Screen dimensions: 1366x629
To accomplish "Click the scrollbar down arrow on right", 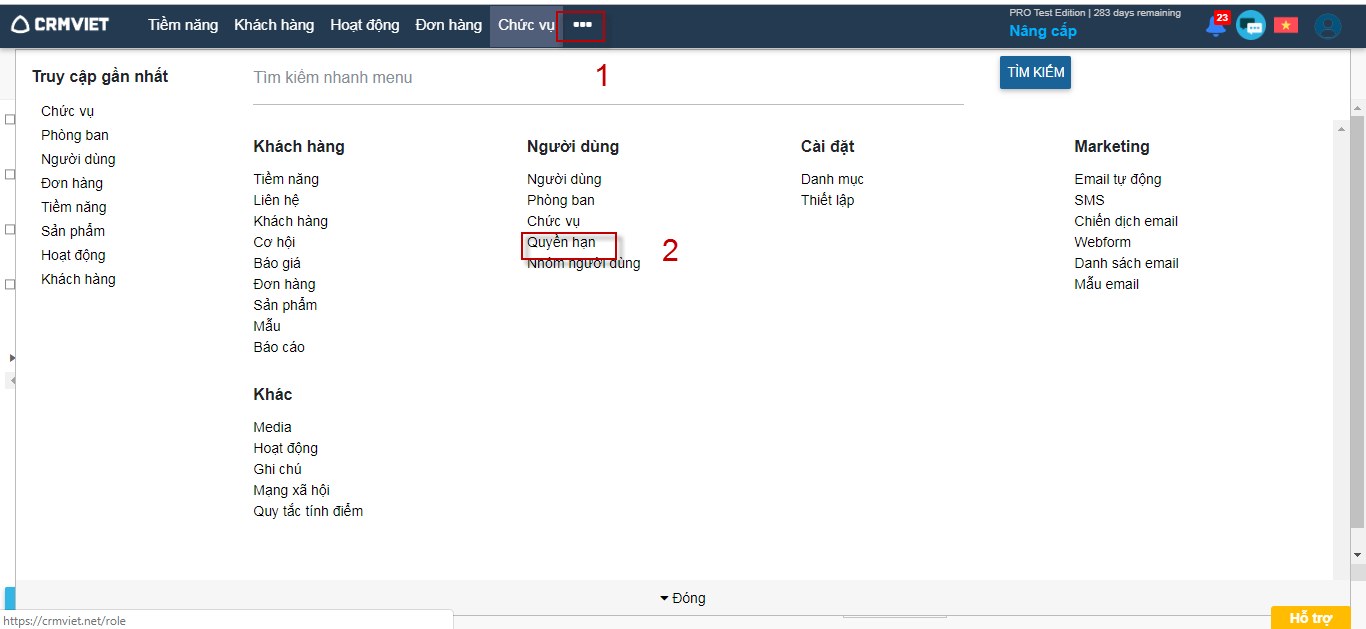I will click(1357, 554).
